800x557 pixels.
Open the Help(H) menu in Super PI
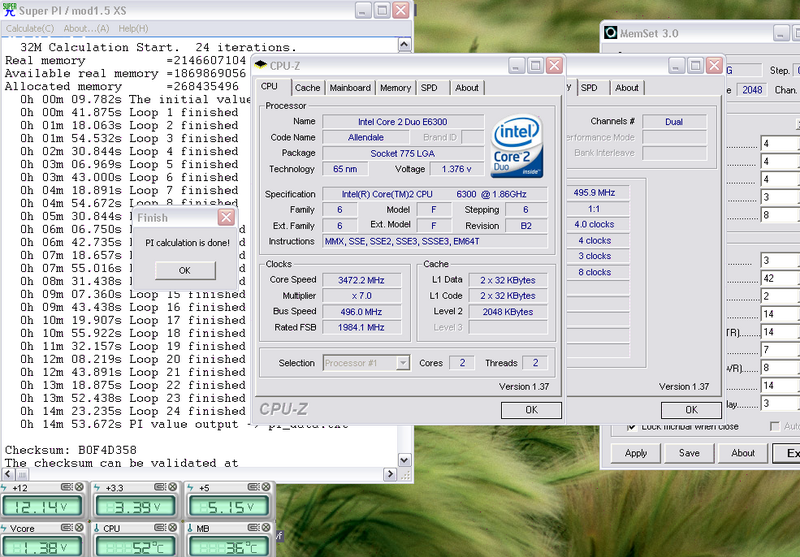(133, 29)
